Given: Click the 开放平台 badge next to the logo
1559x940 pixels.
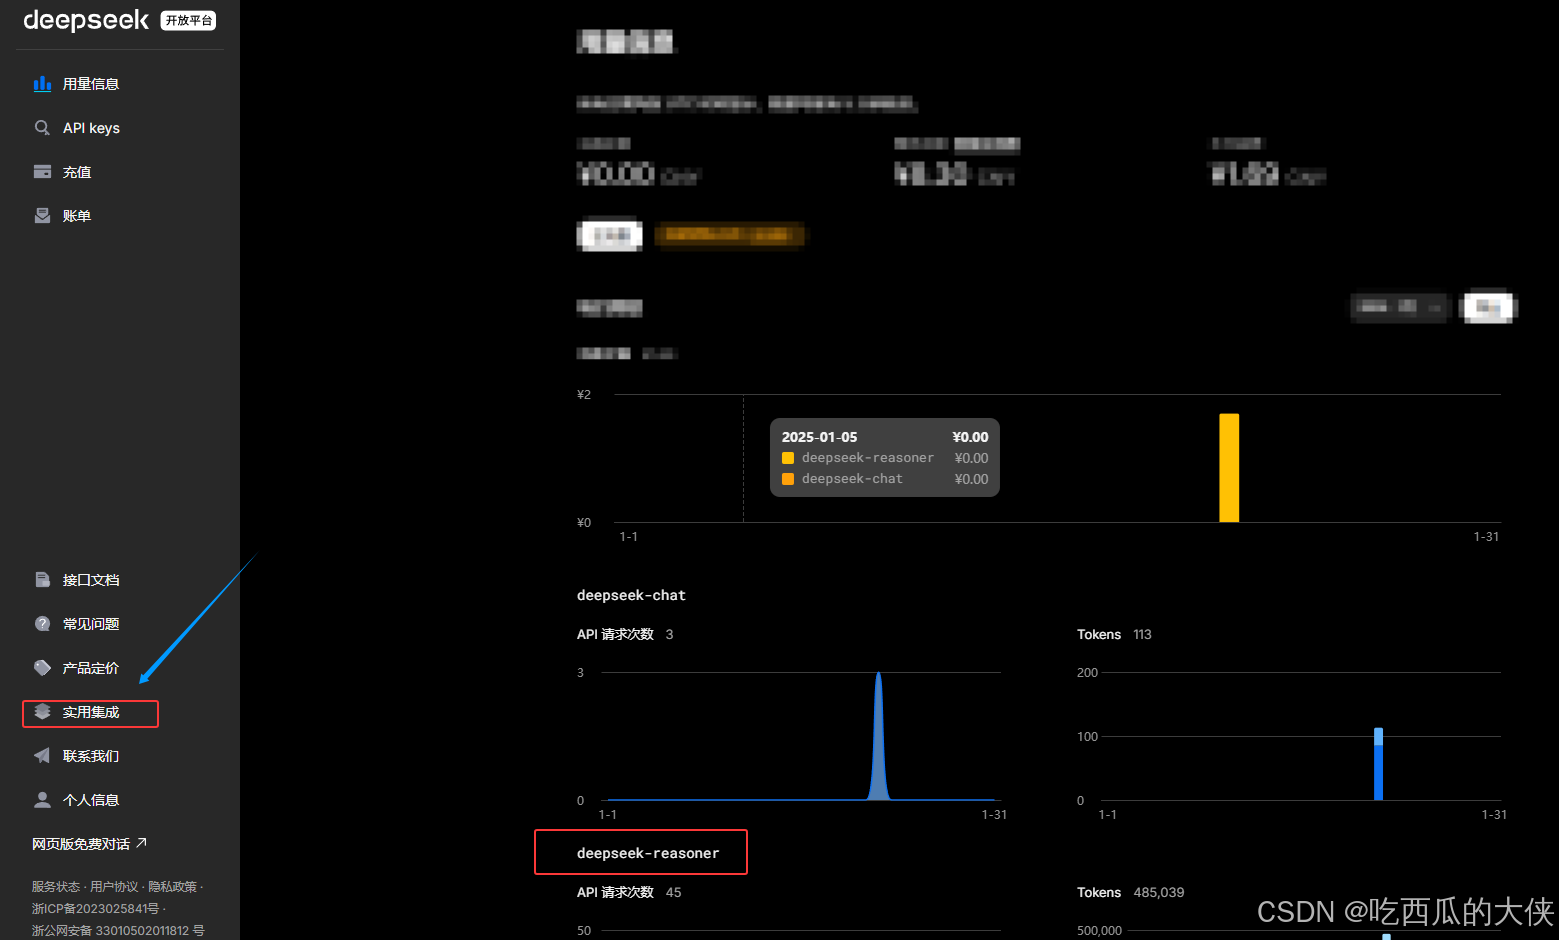Looking at the screenshot, I should point(189,21).
